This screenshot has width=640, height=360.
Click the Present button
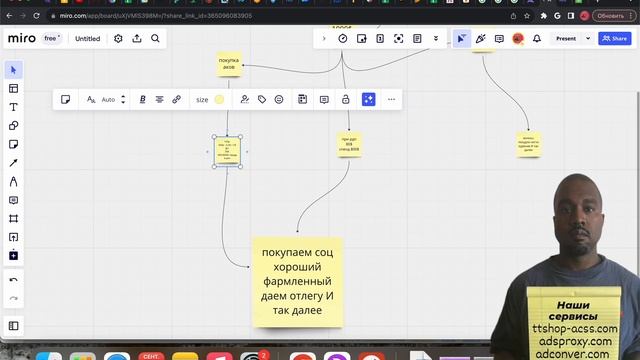coord(566,39)
